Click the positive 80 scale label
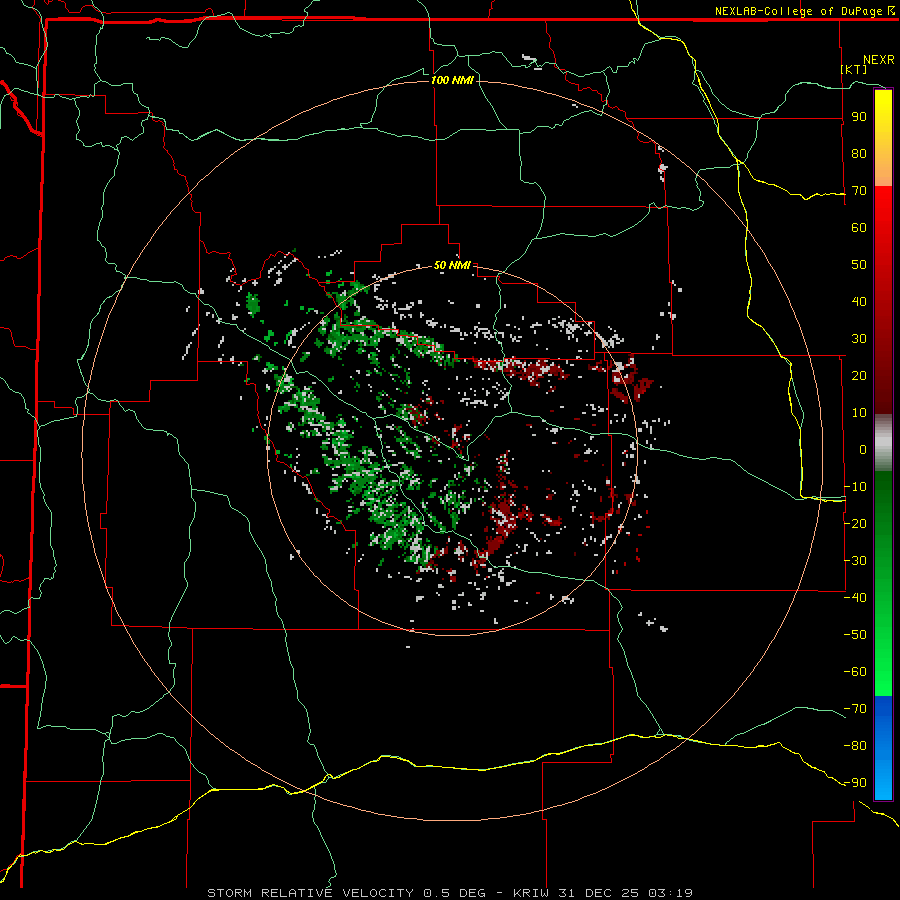 click(x=859, y=153)
